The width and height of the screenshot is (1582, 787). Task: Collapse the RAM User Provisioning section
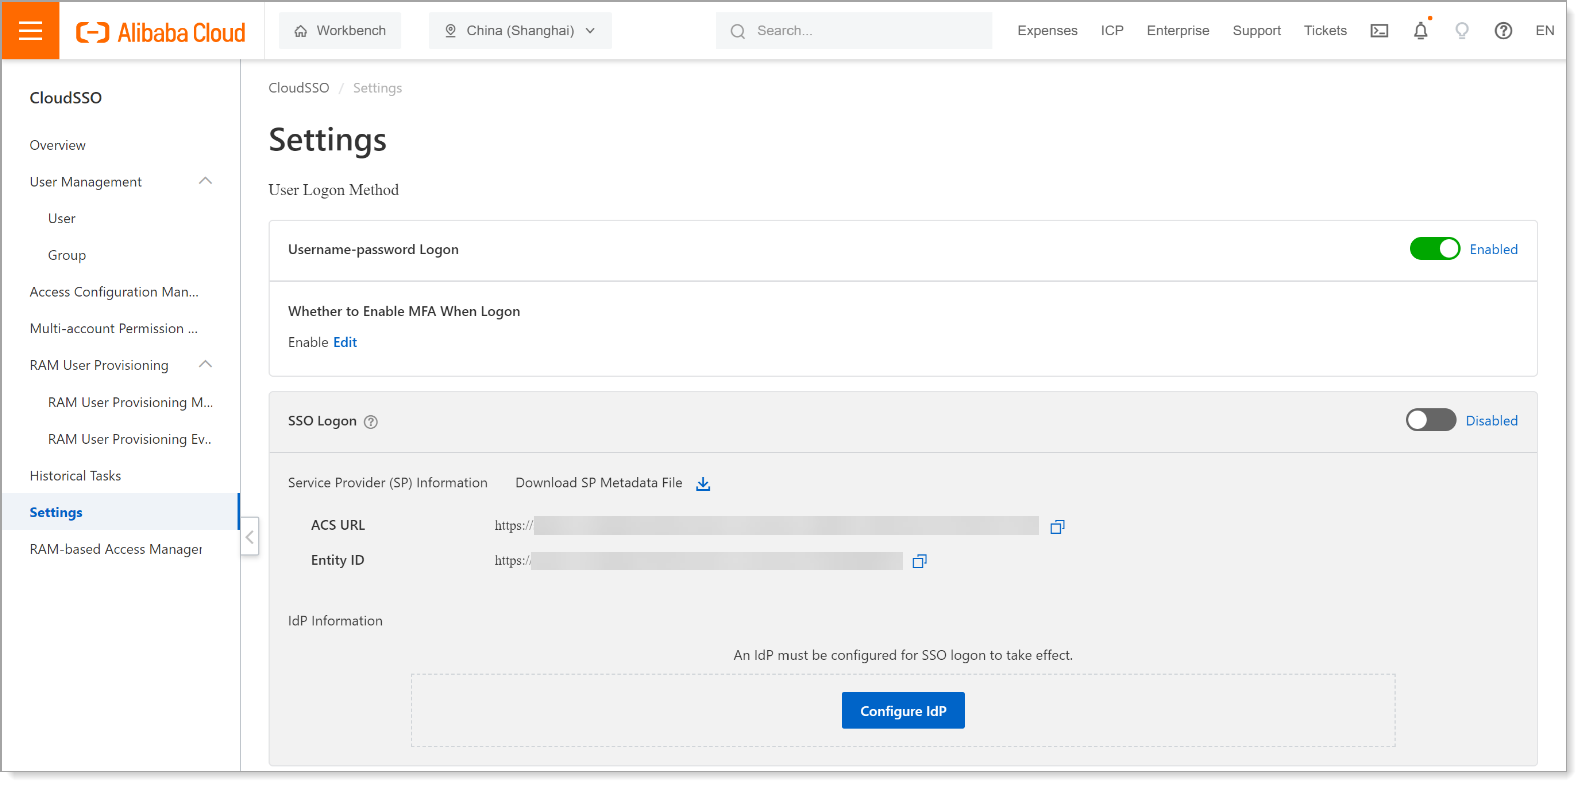point(206,364)
